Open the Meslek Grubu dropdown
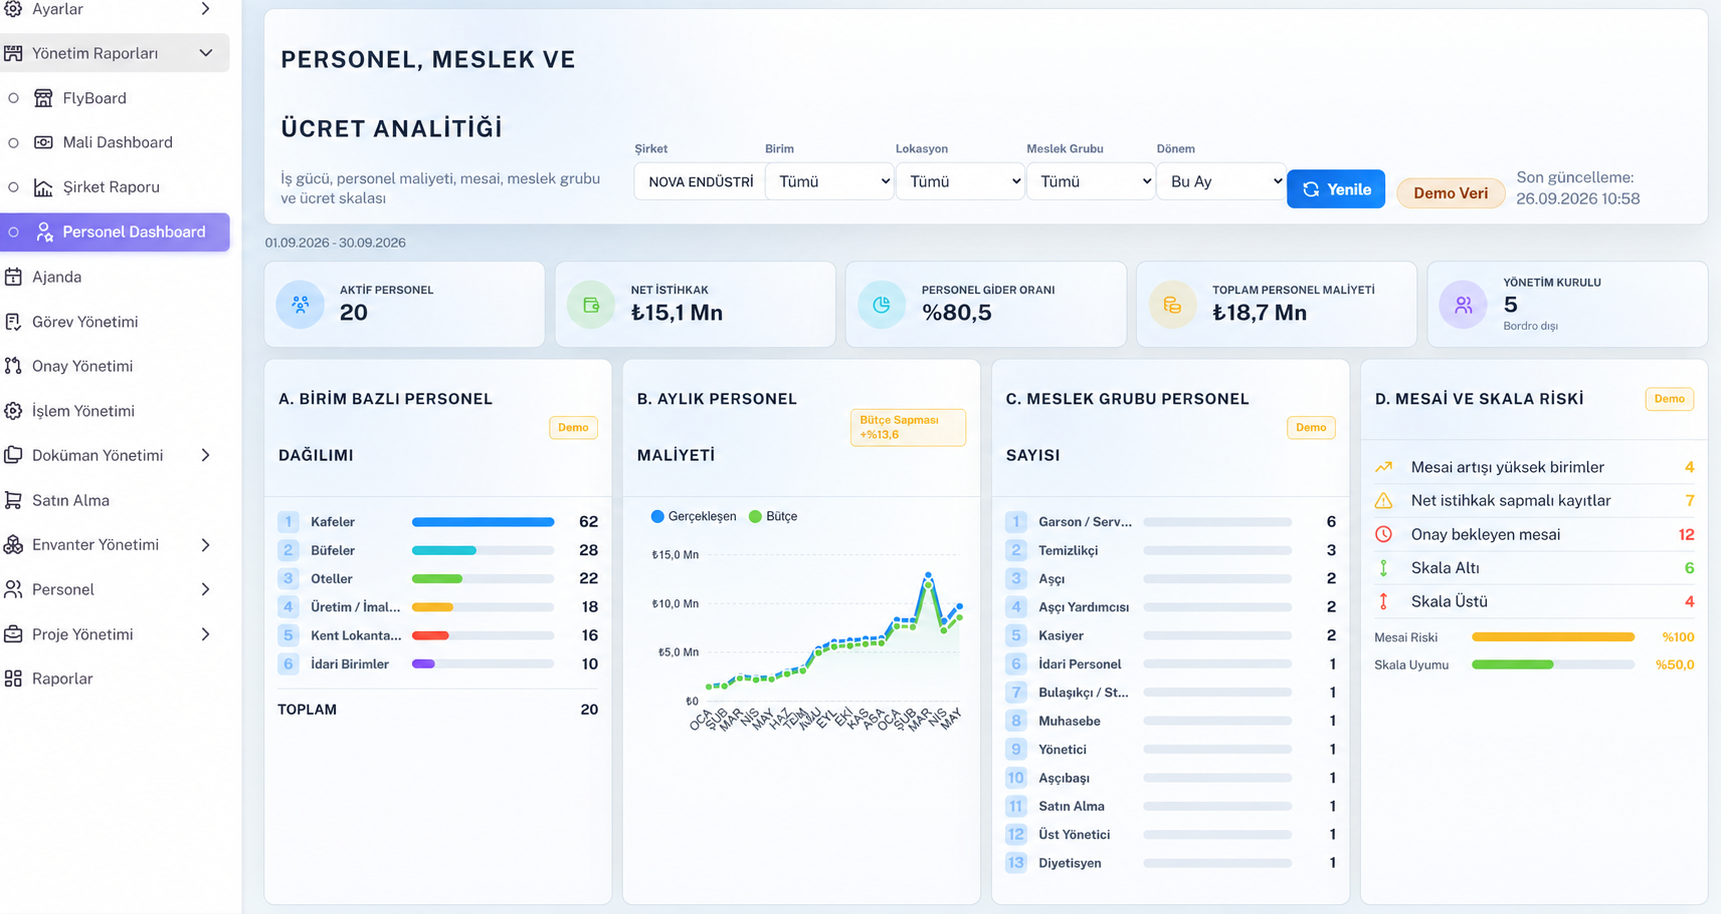This screenshot has height=914, width=1721. pos(1091,181)
